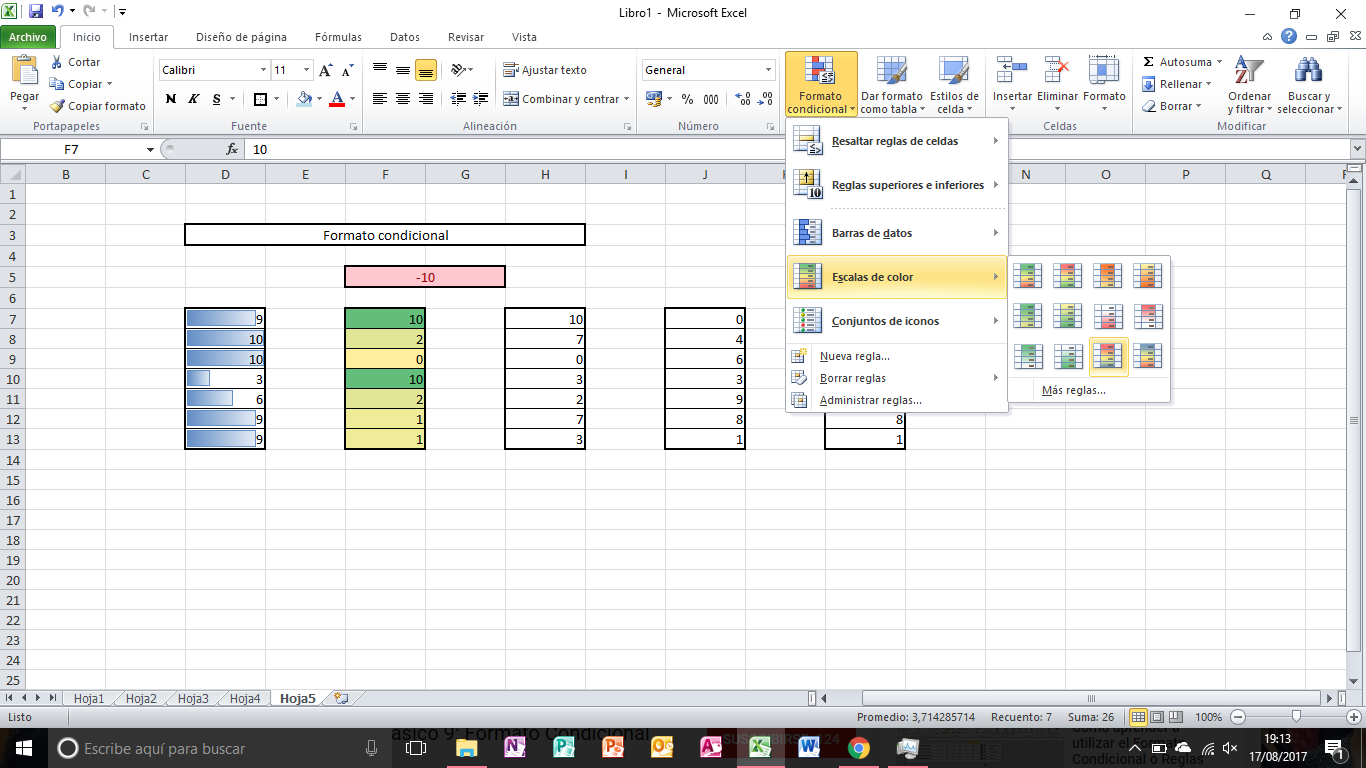The image size is (1366, 768).
Task: Switch to the Fórmulas ribbon tab
Action: [x=337, y=36]
